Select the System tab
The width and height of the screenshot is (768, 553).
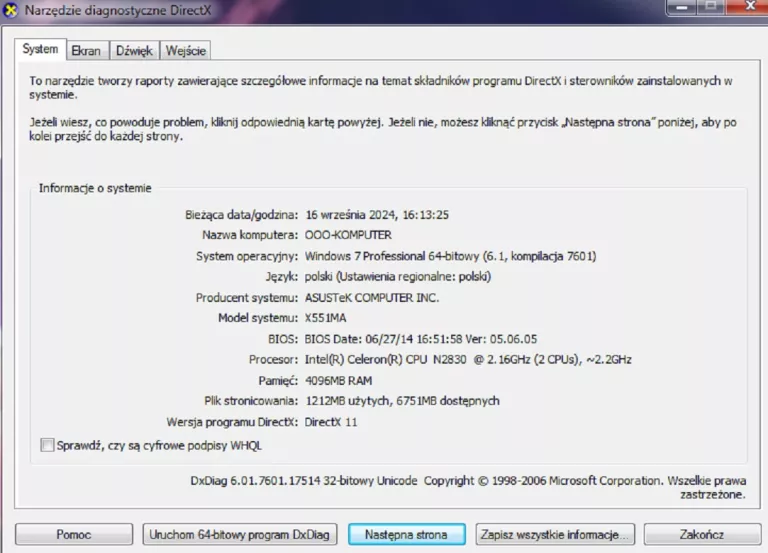pos(40,49)
